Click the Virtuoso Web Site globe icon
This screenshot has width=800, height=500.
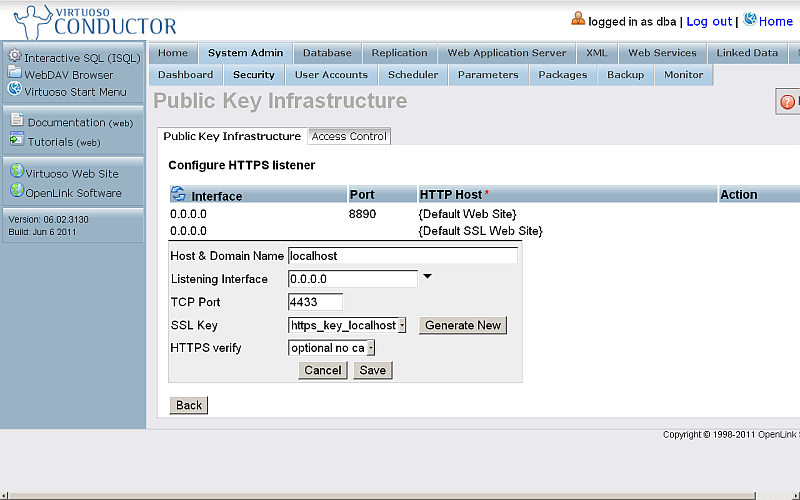(16, 172)
